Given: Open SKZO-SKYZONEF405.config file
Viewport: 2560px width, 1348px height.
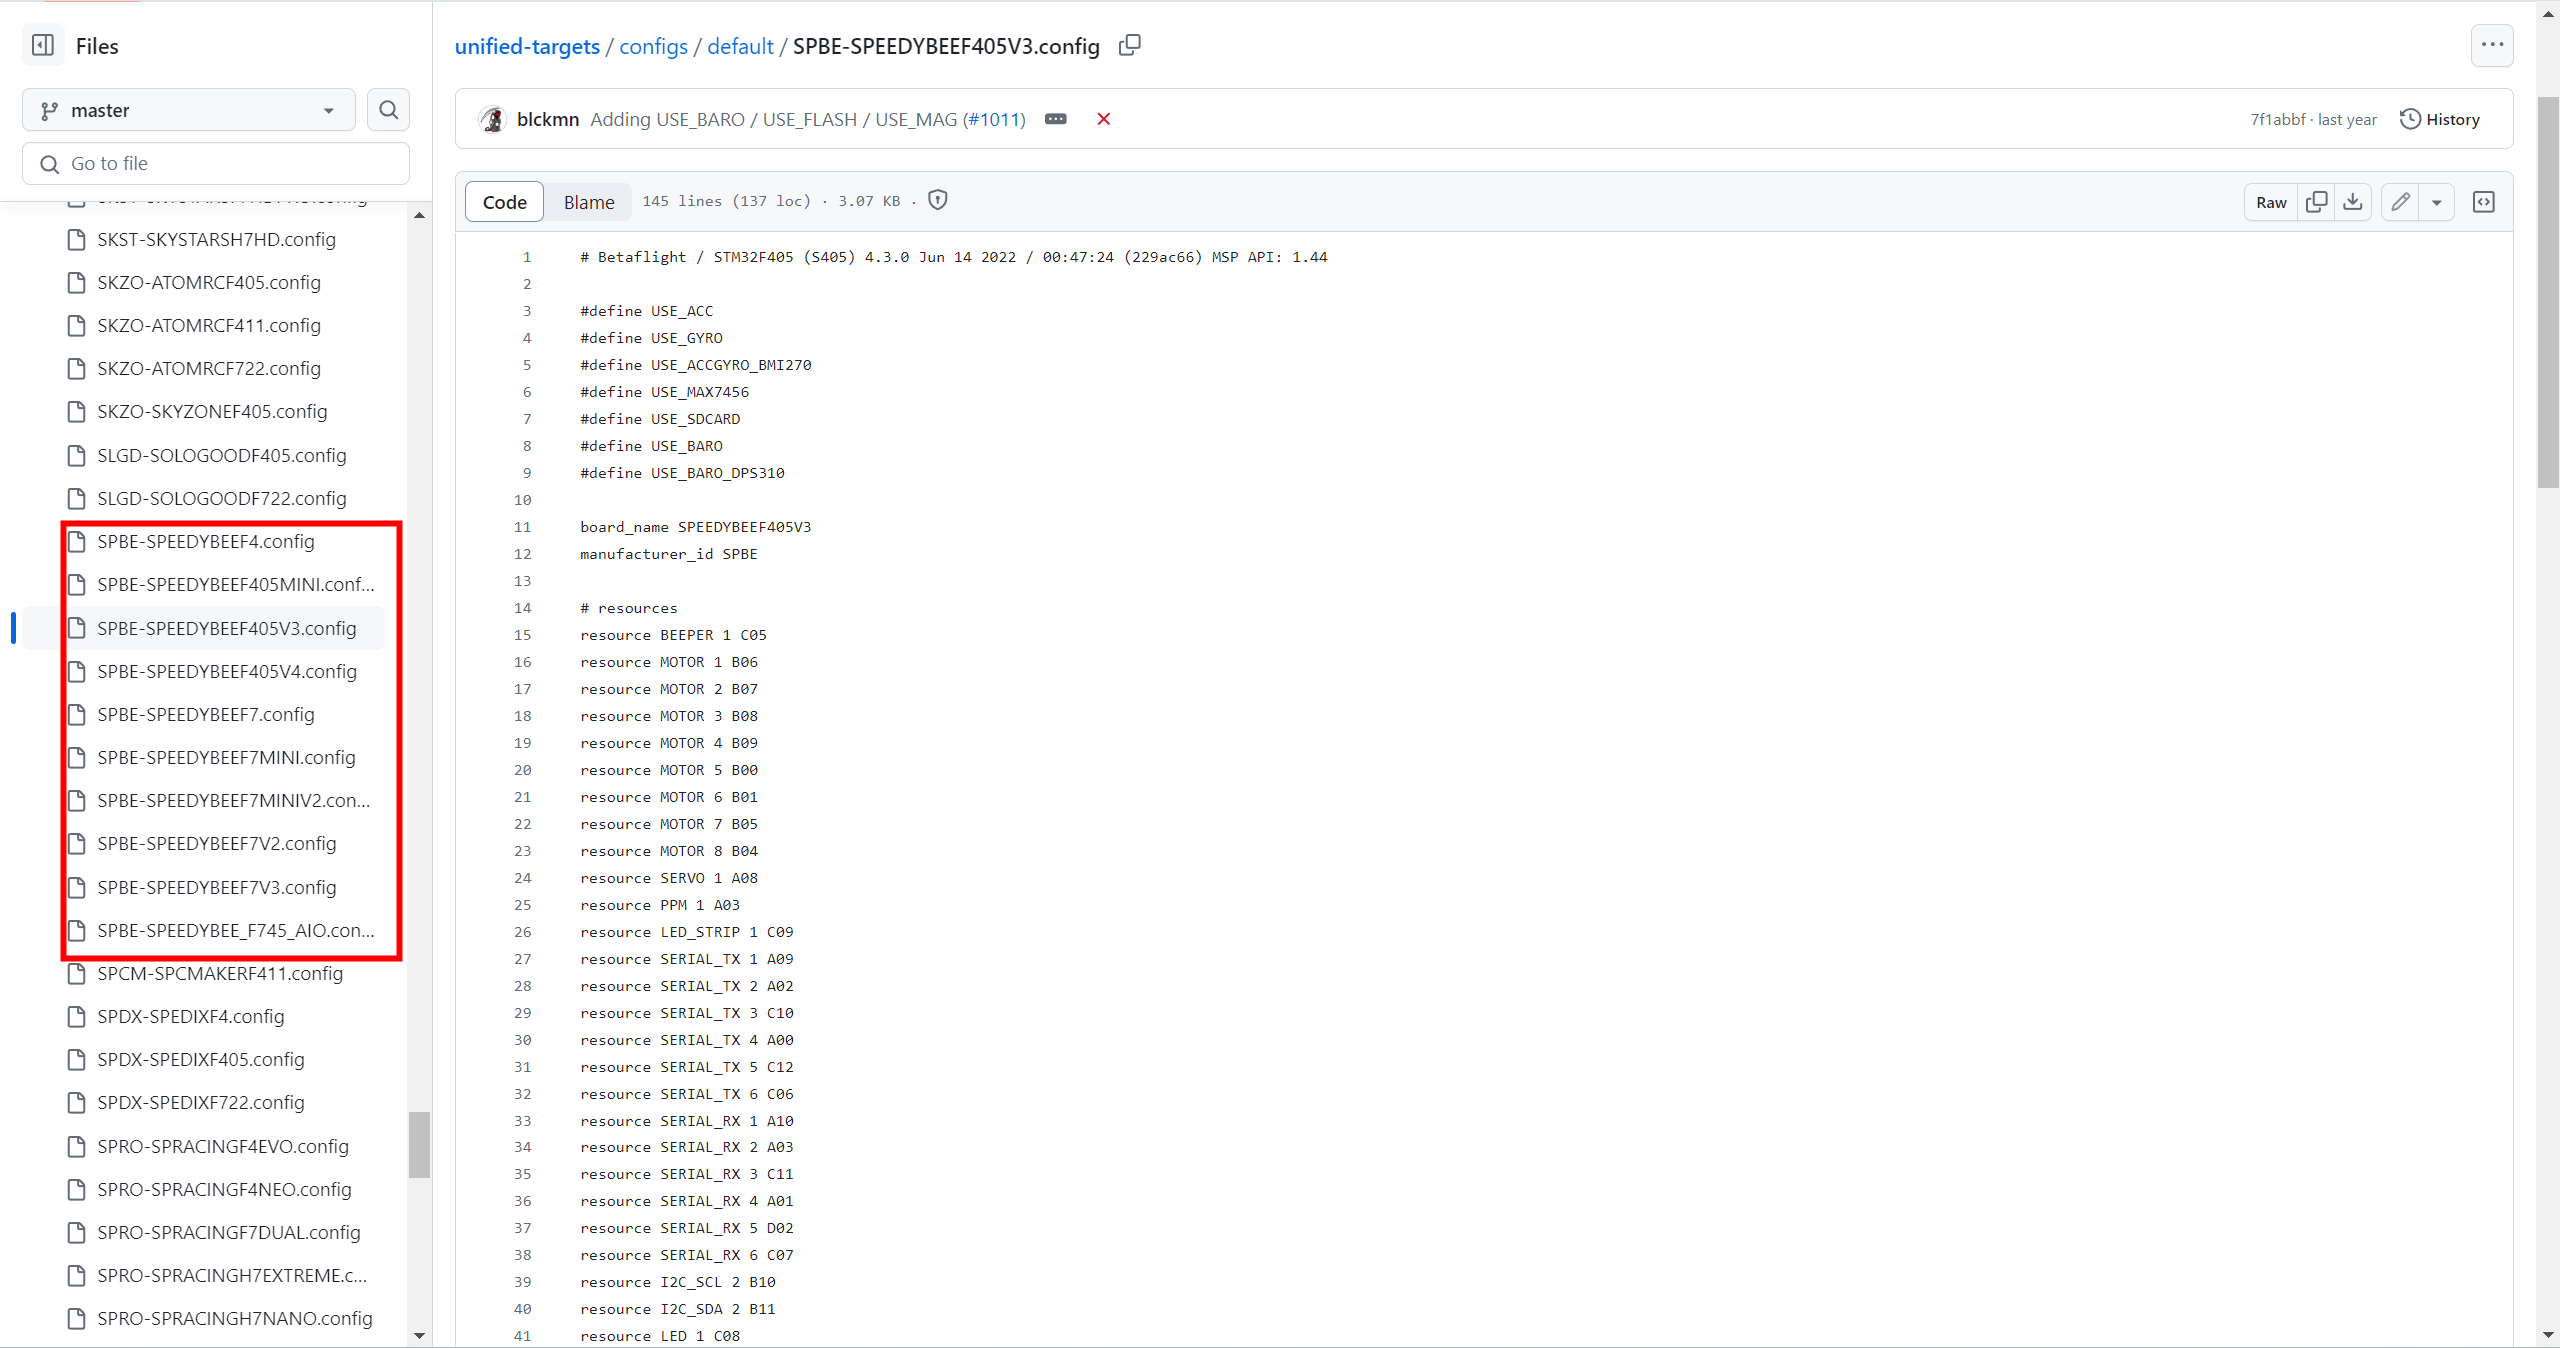Looking at the screenshot, I should click(212, 411).
